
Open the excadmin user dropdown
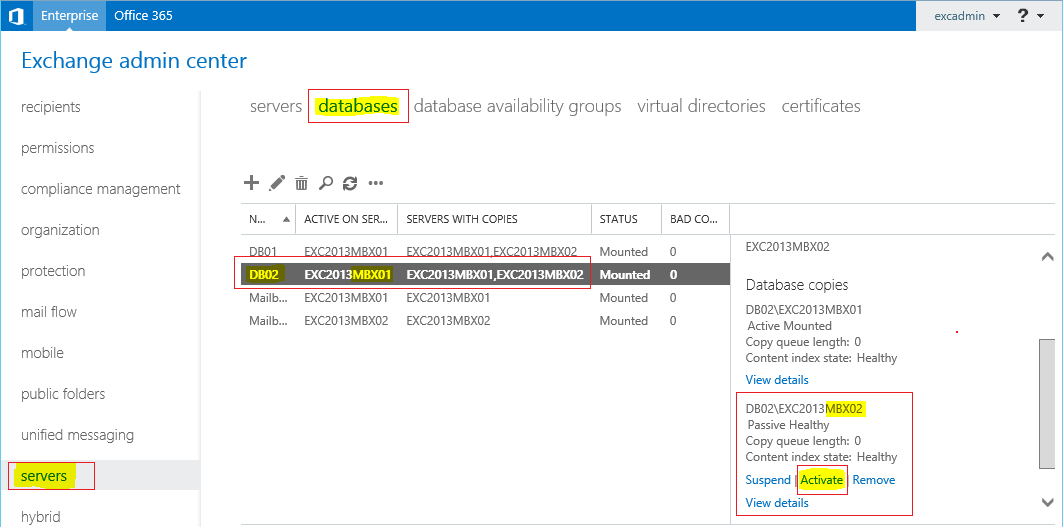[x=967, y=16]
